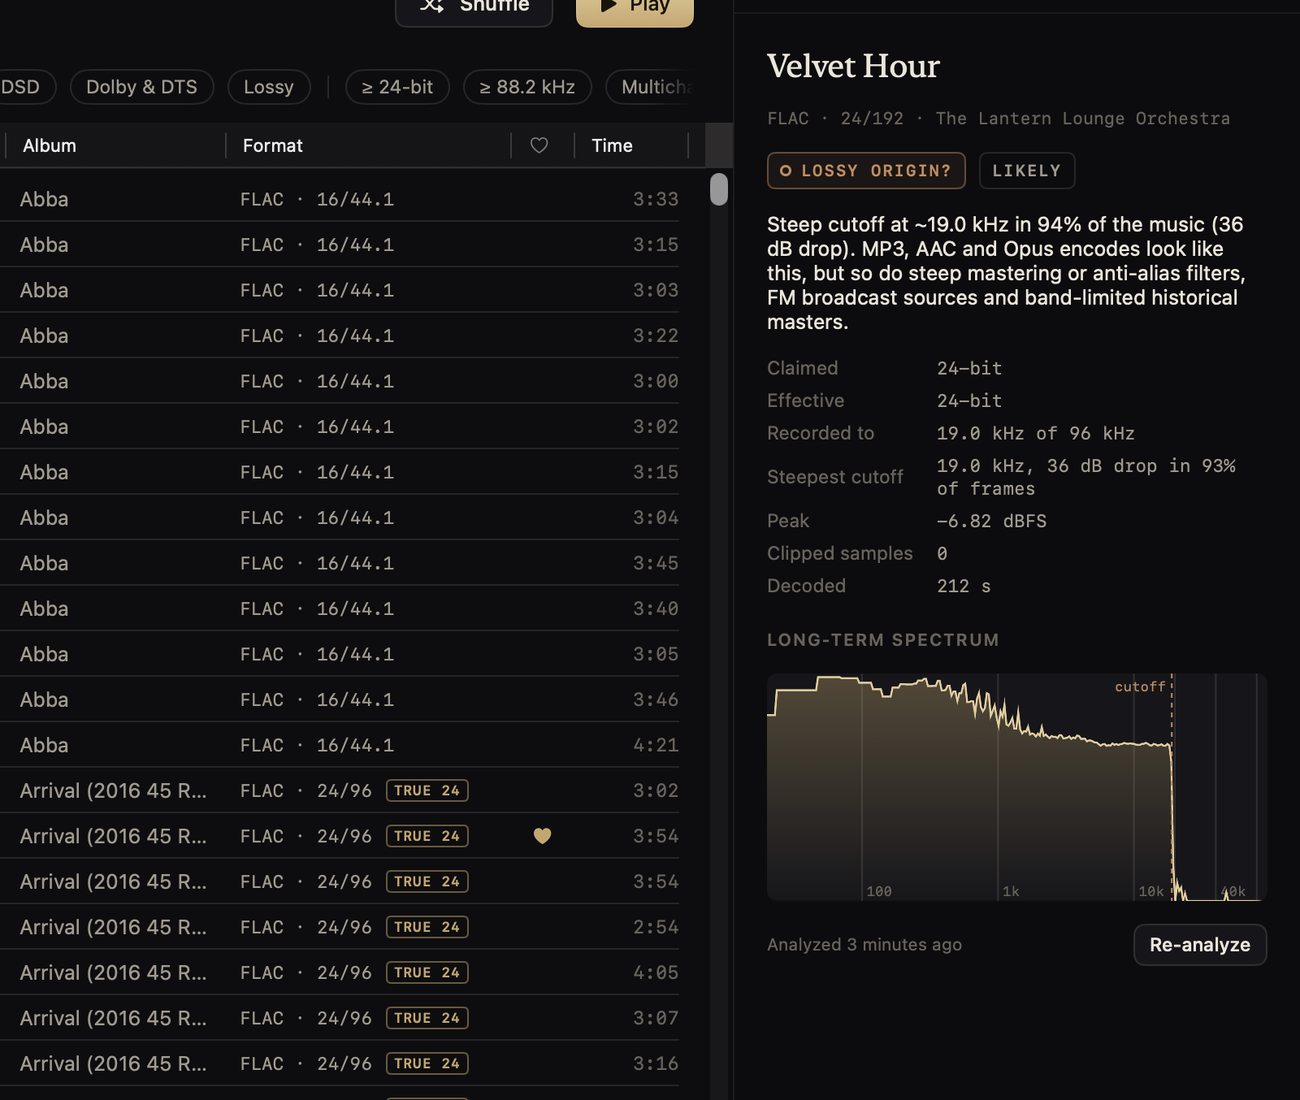Select the Arrival track lasting 4:05
The height and width of the screenshot is (1100, 1300).
tap(340, 973)
